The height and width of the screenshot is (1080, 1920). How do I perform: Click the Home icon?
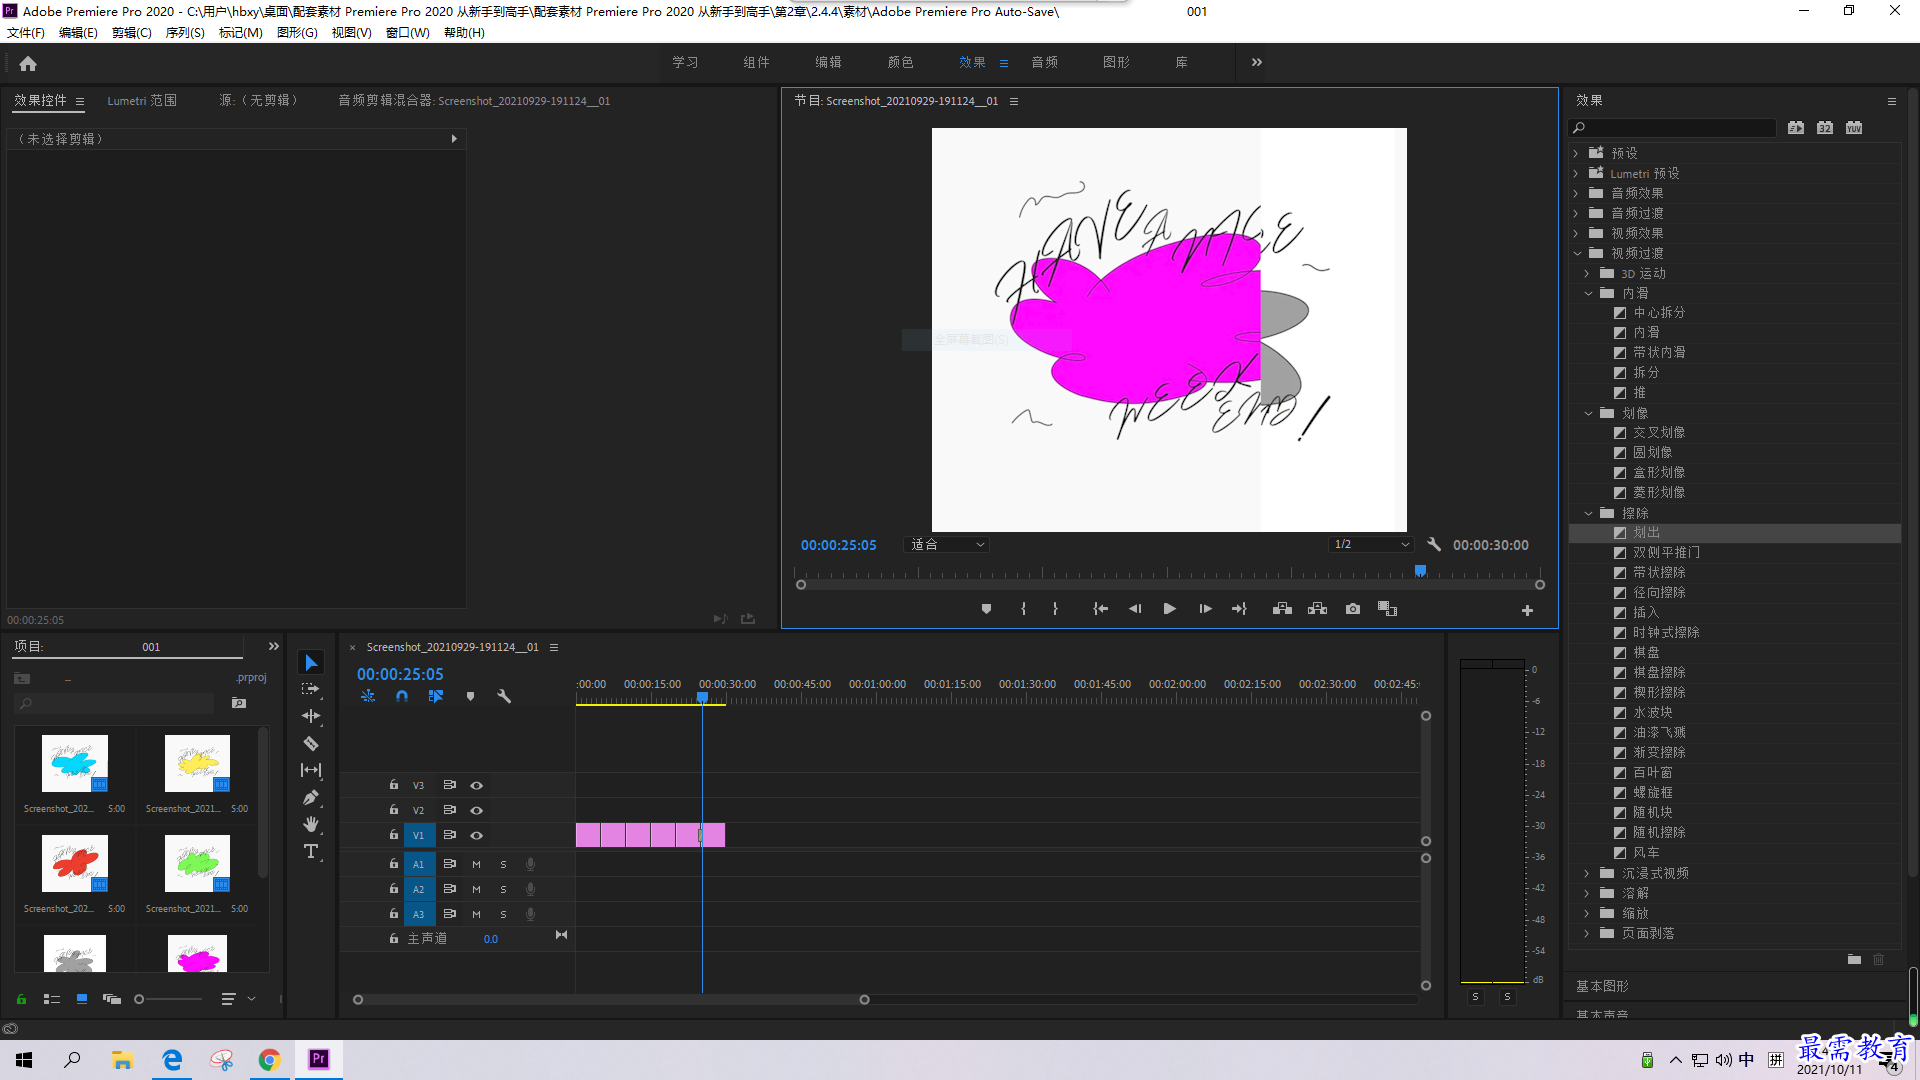coord(28,63)
